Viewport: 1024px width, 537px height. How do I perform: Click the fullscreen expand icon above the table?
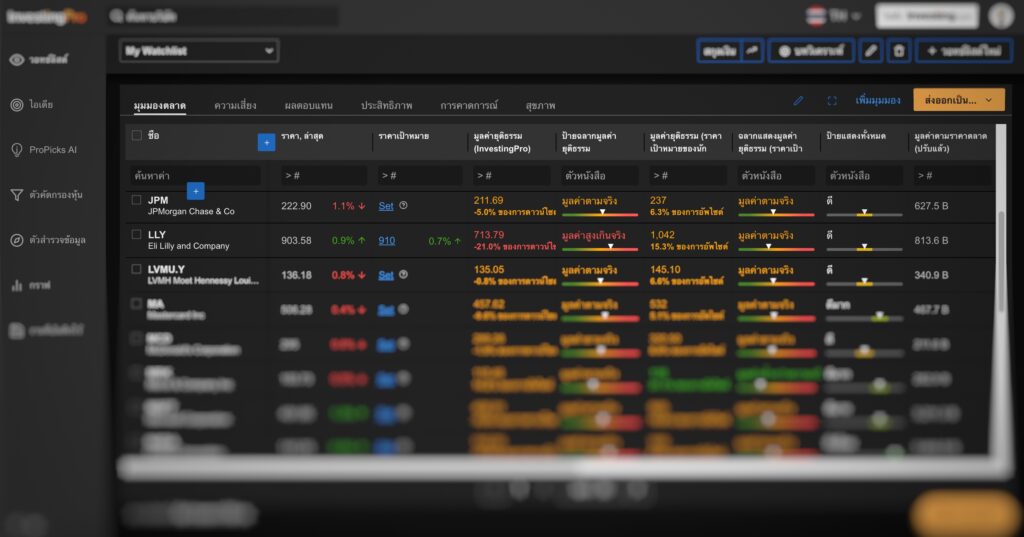click(x=831, y=101)
